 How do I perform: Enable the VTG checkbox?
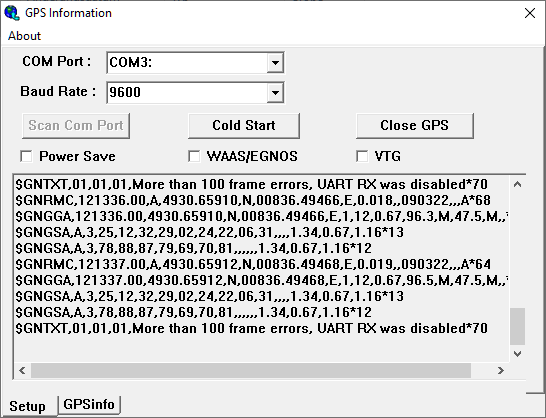(362, 156)
